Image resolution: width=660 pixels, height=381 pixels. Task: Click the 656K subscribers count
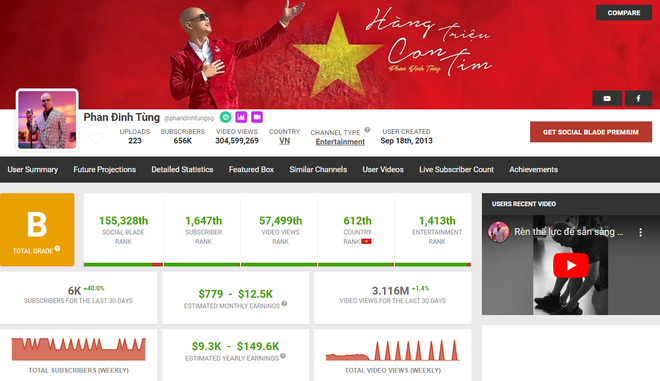pos(183,141)
